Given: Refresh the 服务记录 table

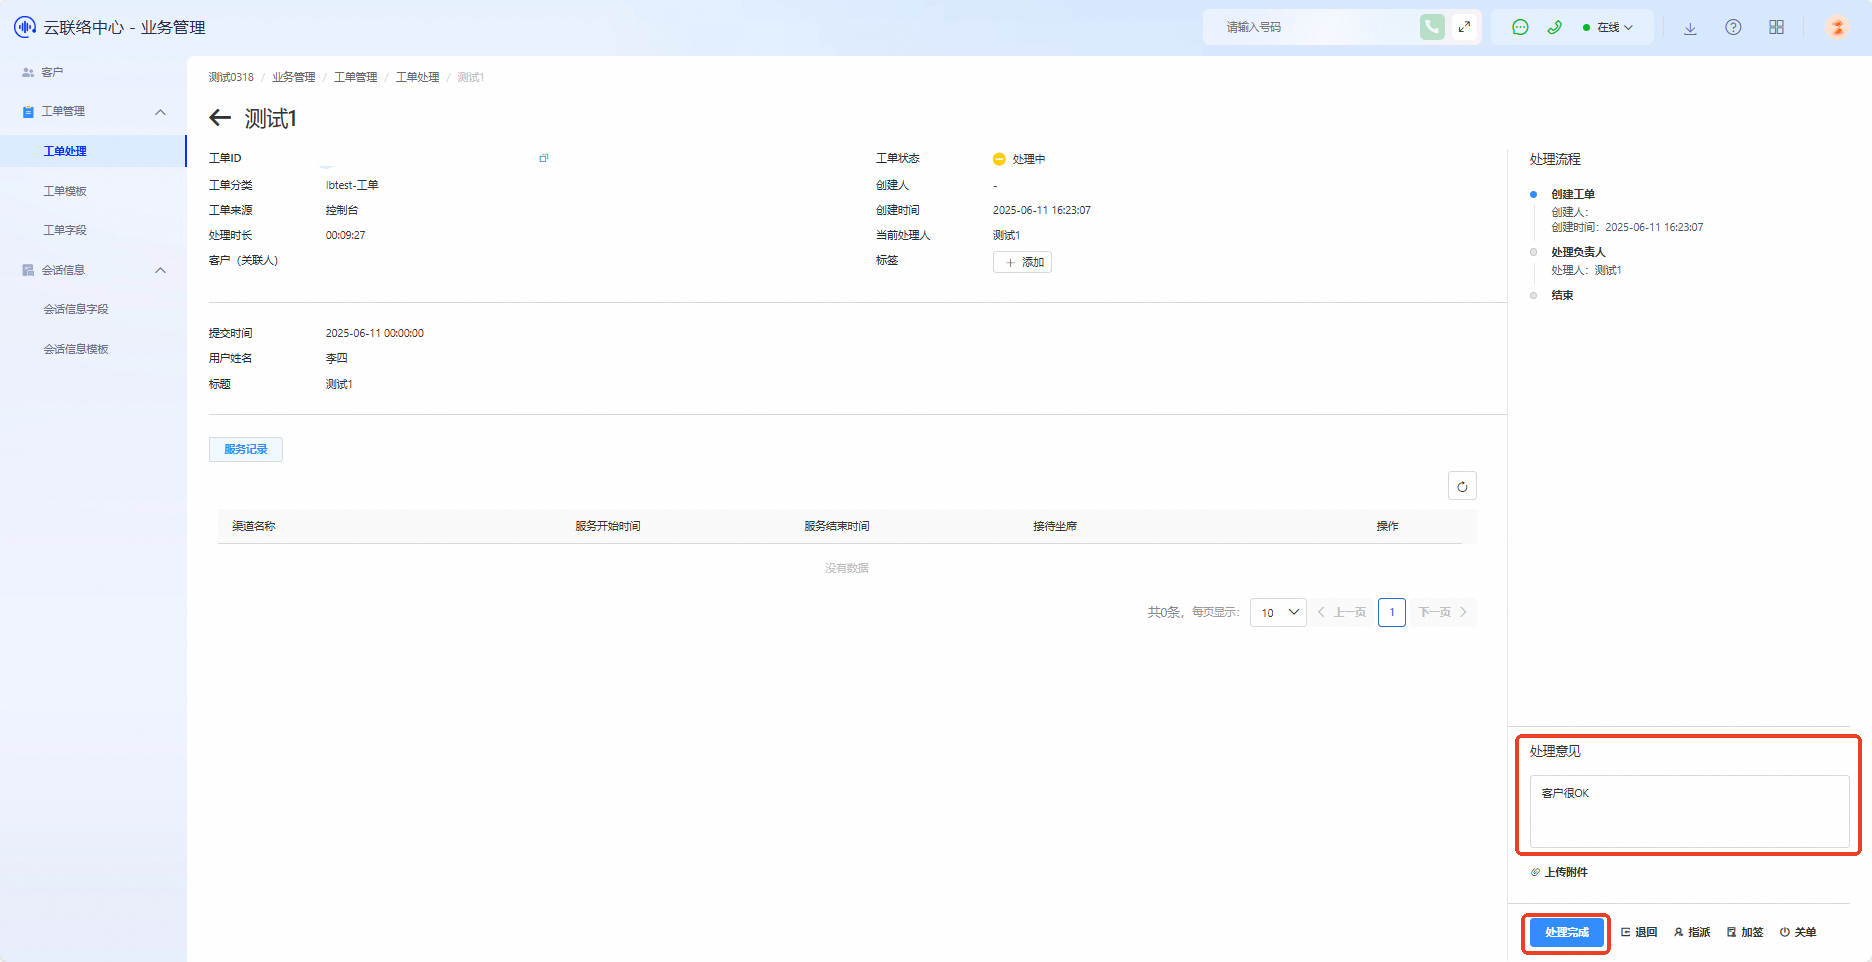Looking at the screenshot, I should tap(1462, 486).
